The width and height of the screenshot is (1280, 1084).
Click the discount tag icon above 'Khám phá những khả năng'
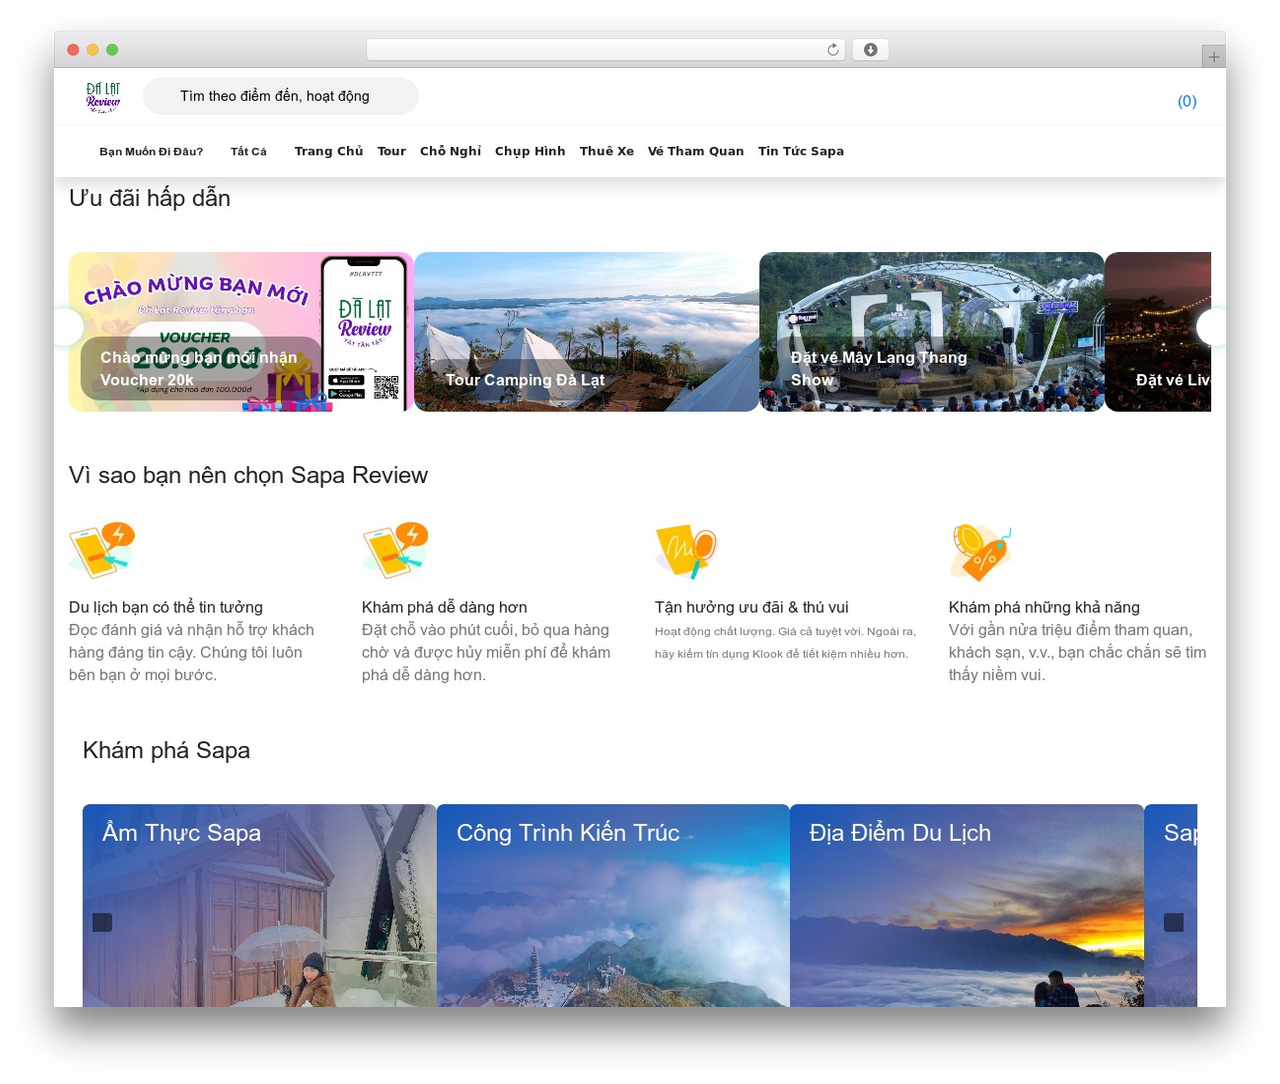coord(980,552)
